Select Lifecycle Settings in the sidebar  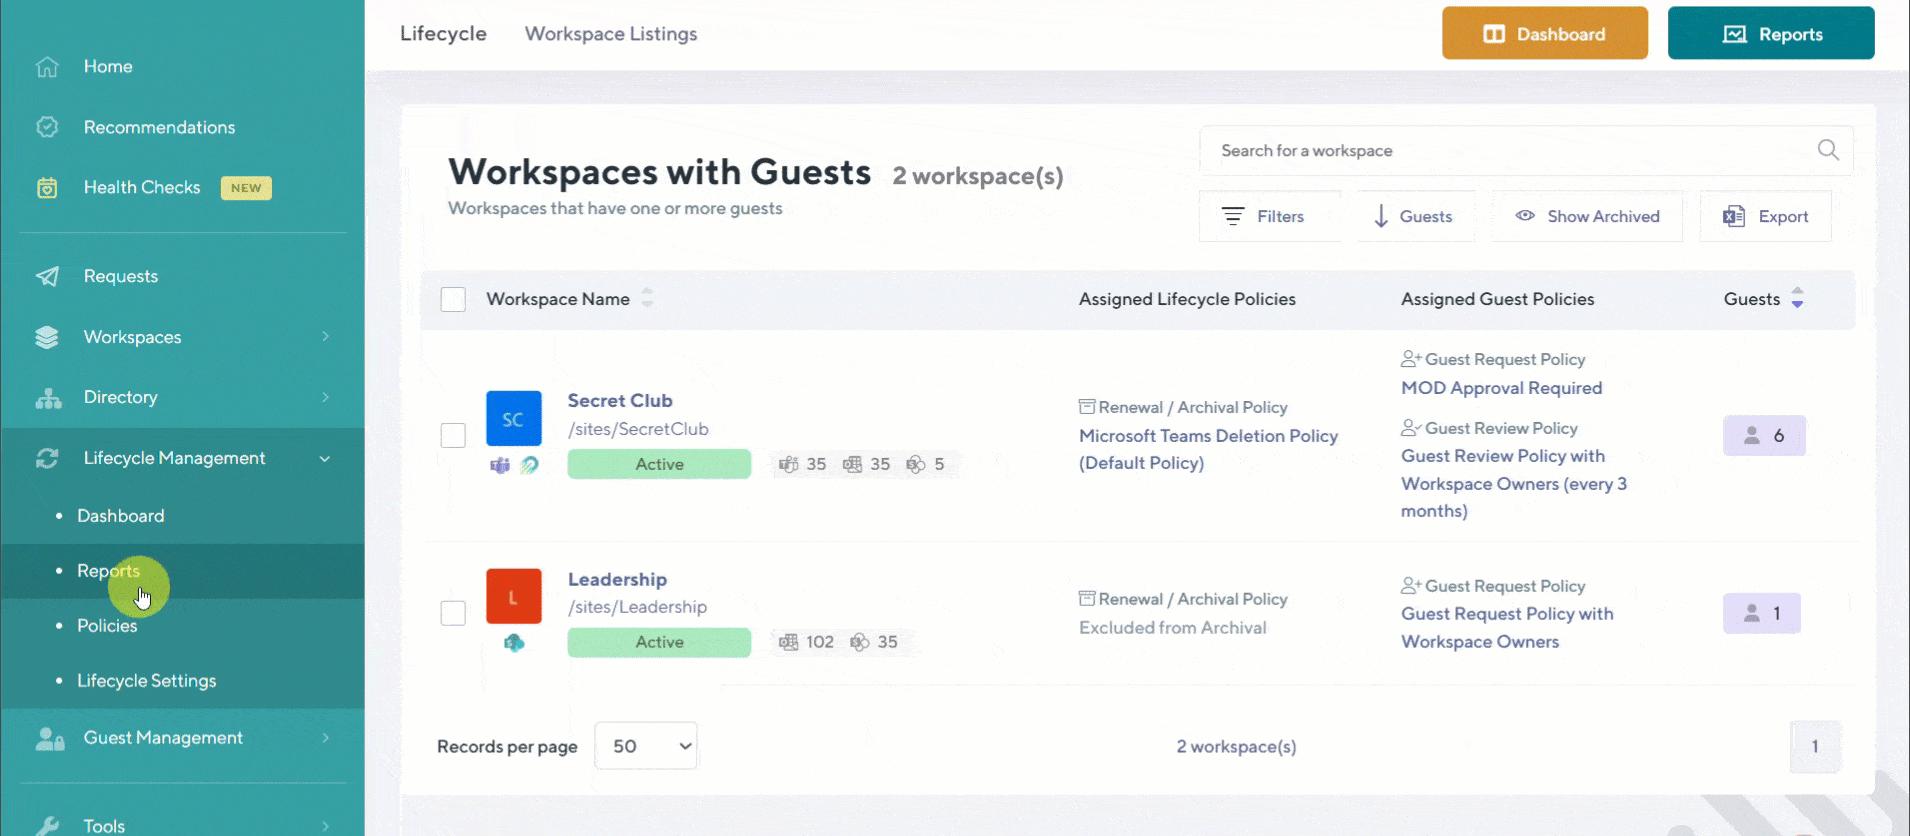pos(147,681)
